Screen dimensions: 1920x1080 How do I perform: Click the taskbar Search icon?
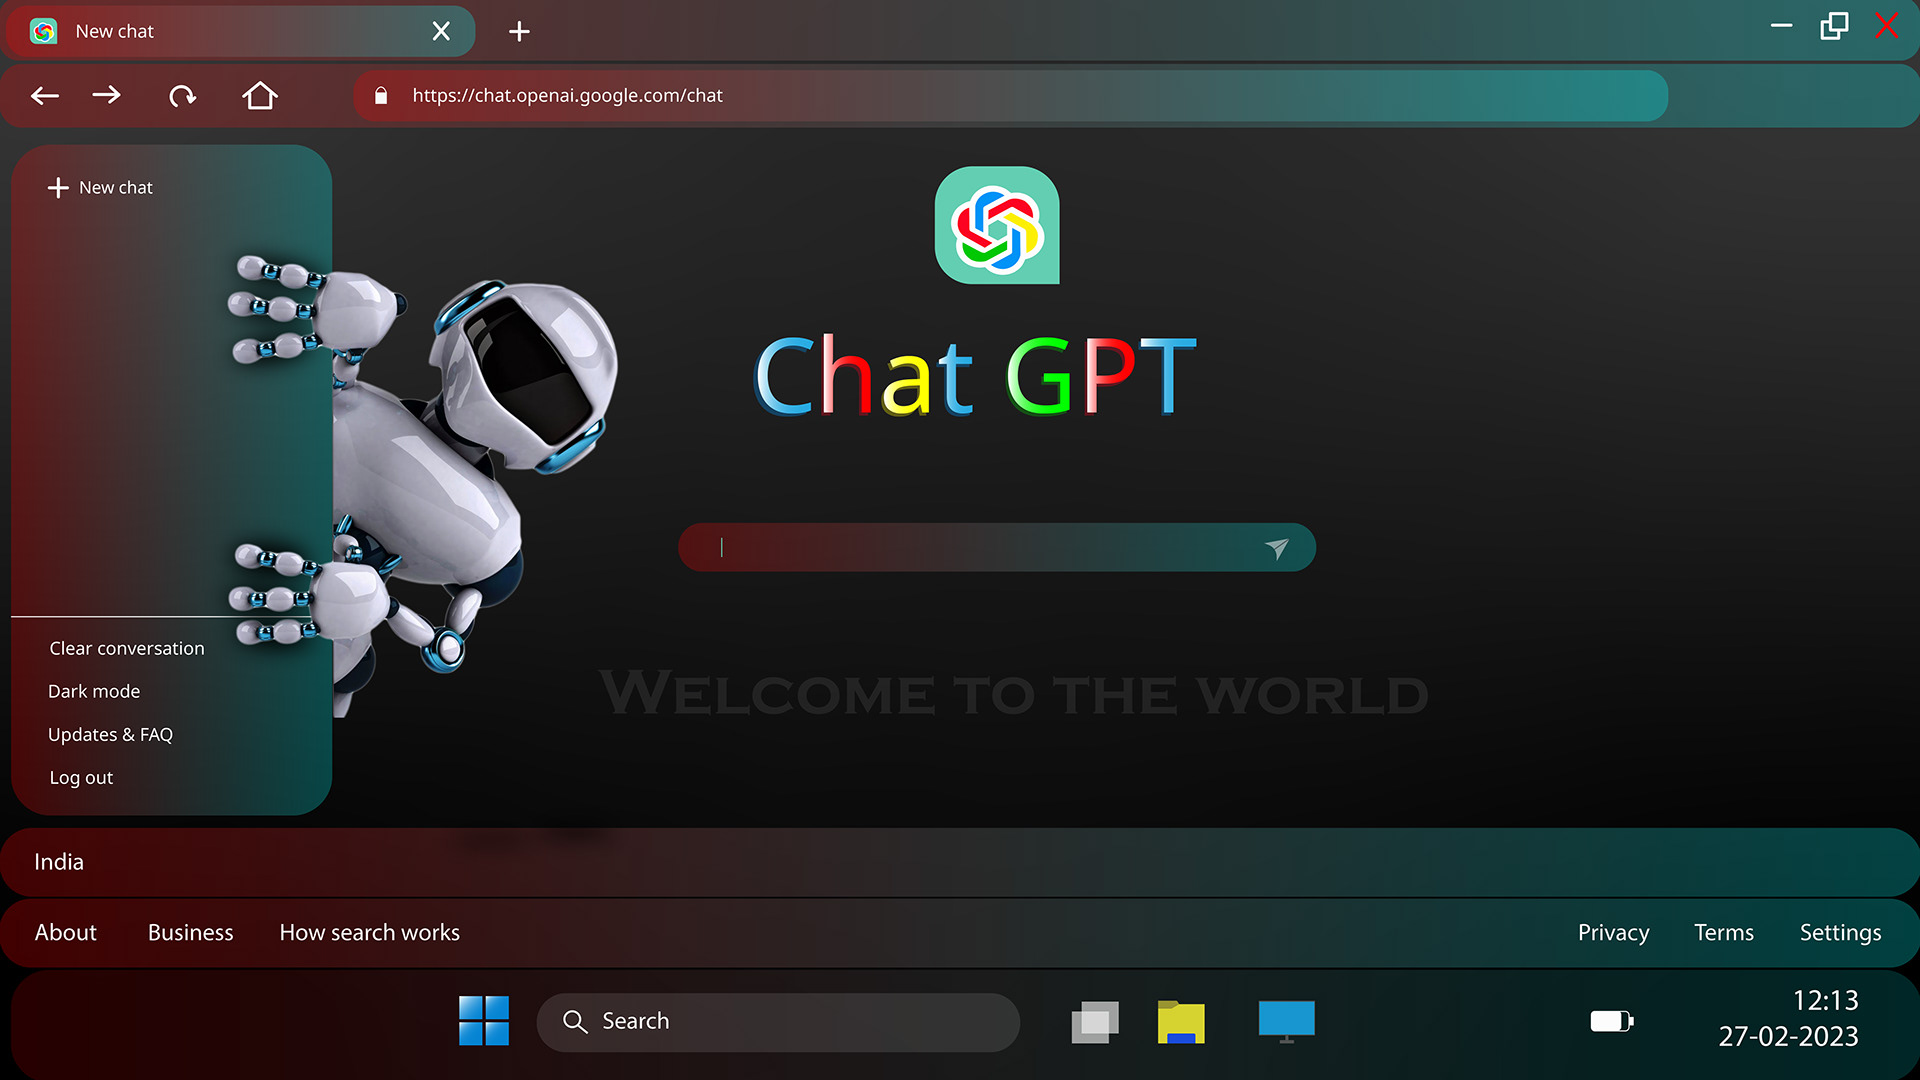(x=576, y=1021)
